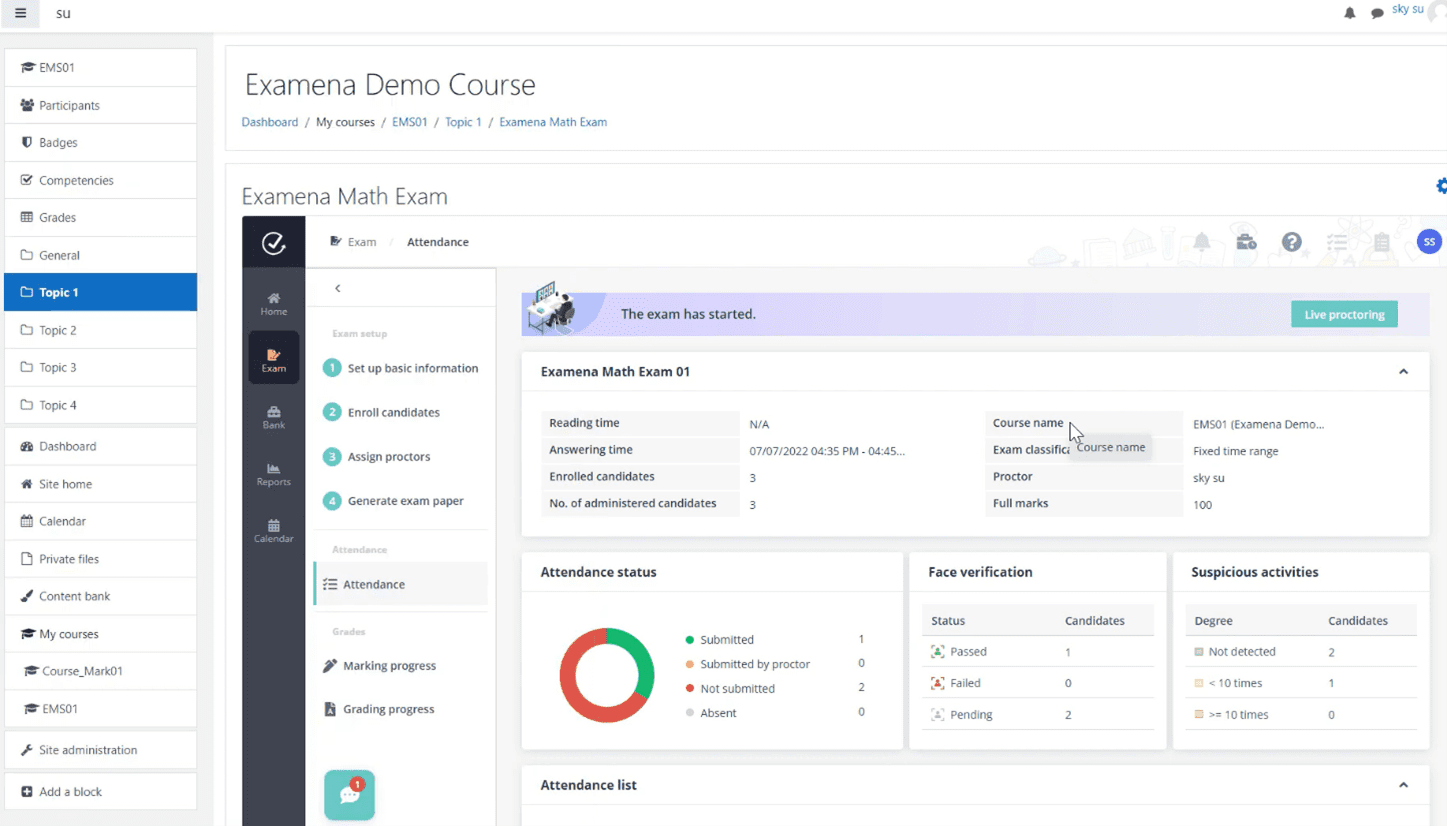Open the briefcase toolbar icon
Image resolution: width=1447 pixels, height=826 pixels.
point(1246,242)
